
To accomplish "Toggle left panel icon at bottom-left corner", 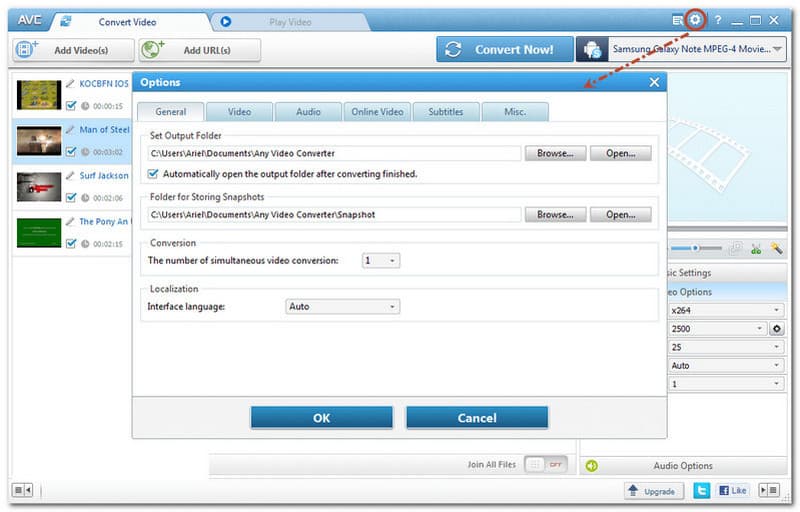I will click(x=22, y=490).
